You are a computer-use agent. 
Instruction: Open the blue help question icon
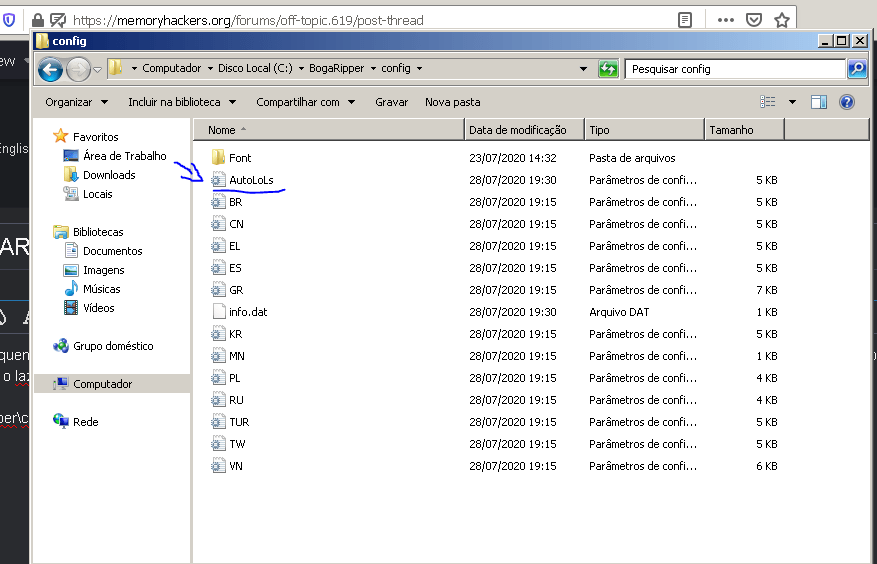pos(847,102)
